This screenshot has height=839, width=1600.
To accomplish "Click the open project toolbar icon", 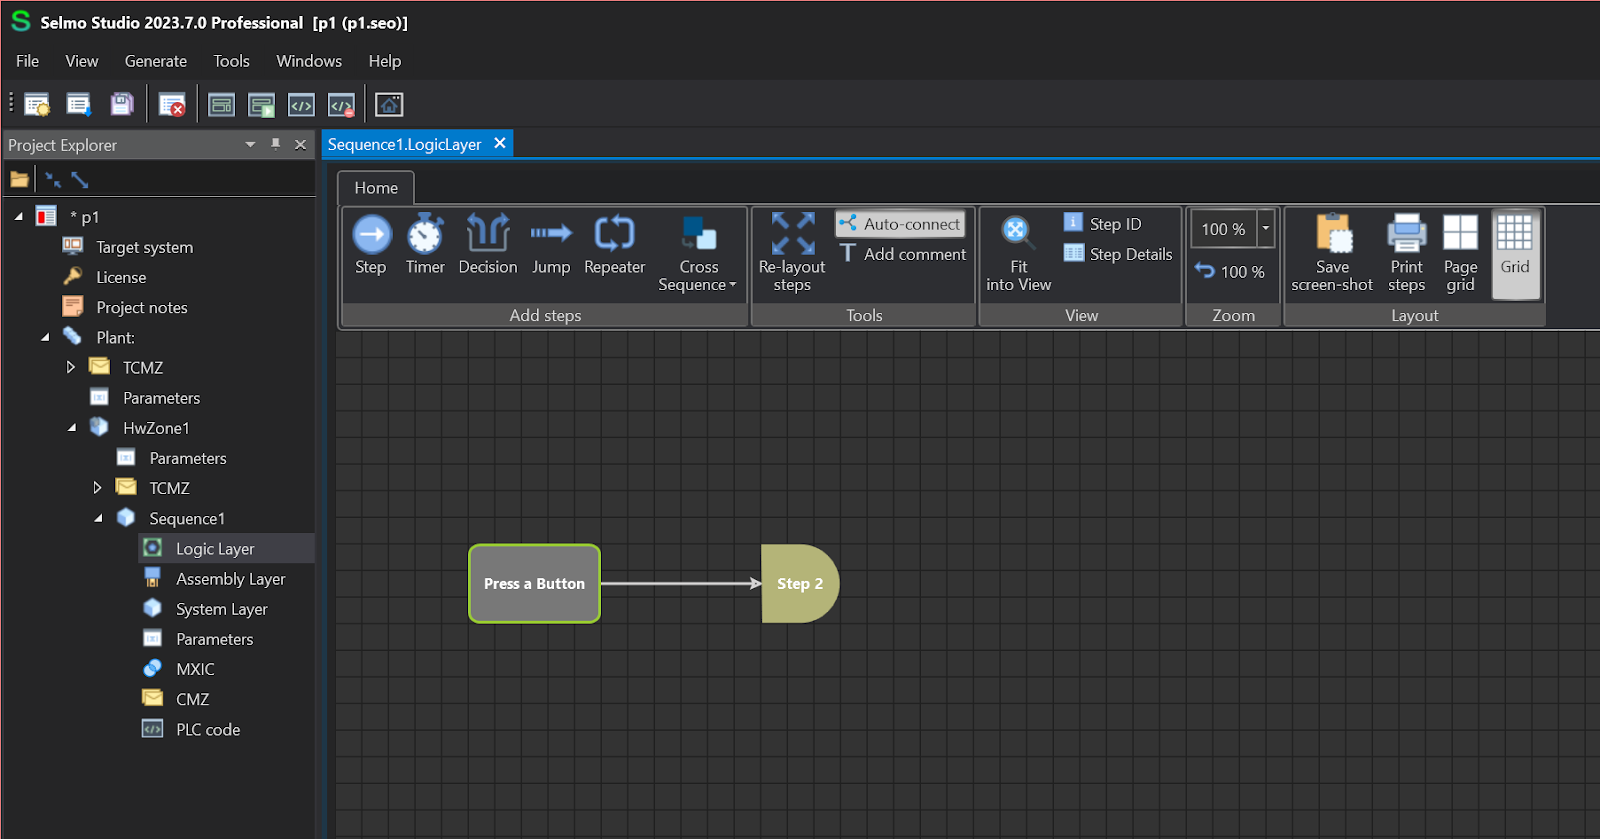I will click(79, 104).
